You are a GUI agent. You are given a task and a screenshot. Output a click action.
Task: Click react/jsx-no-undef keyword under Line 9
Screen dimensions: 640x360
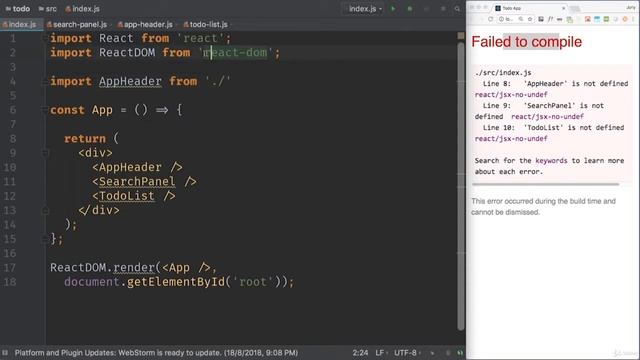coord(547,117)
